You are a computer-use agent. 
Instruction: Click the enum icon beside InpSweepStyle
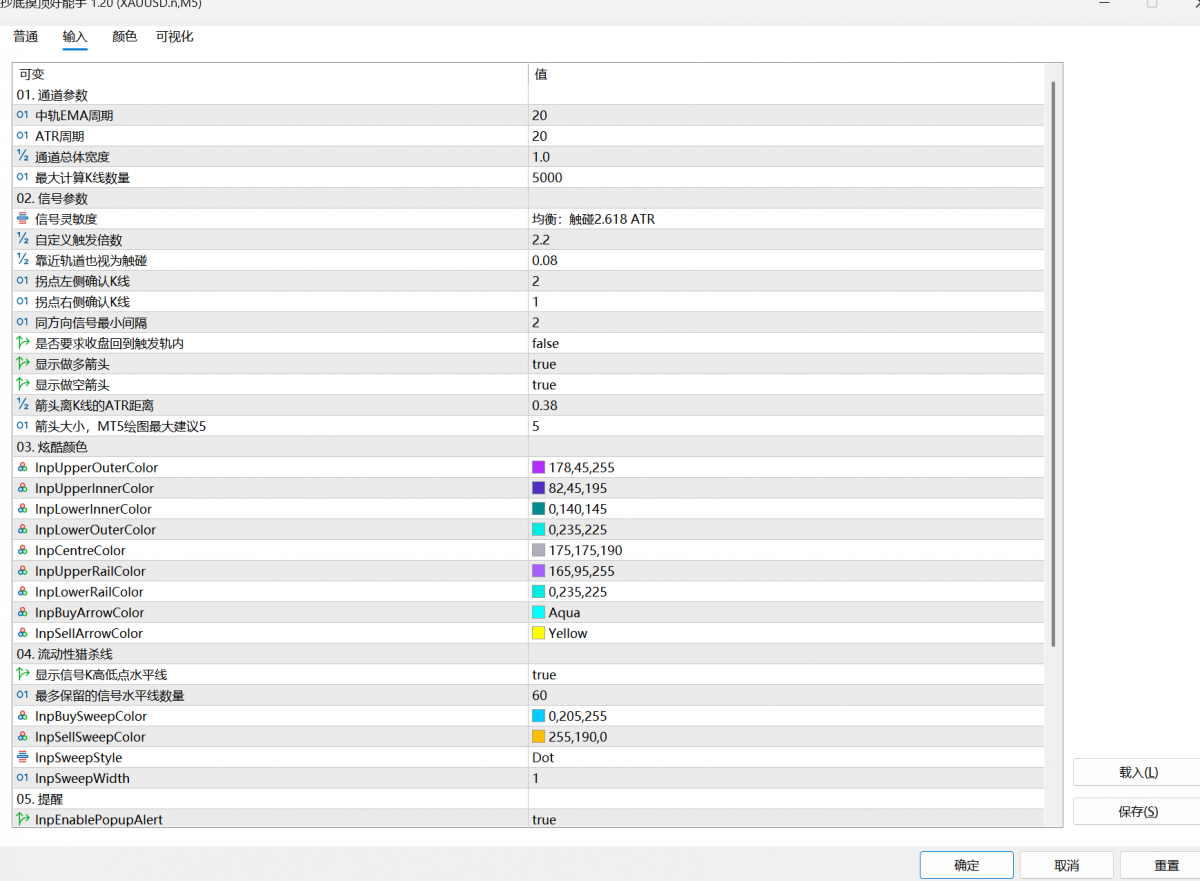coord(23,757)
